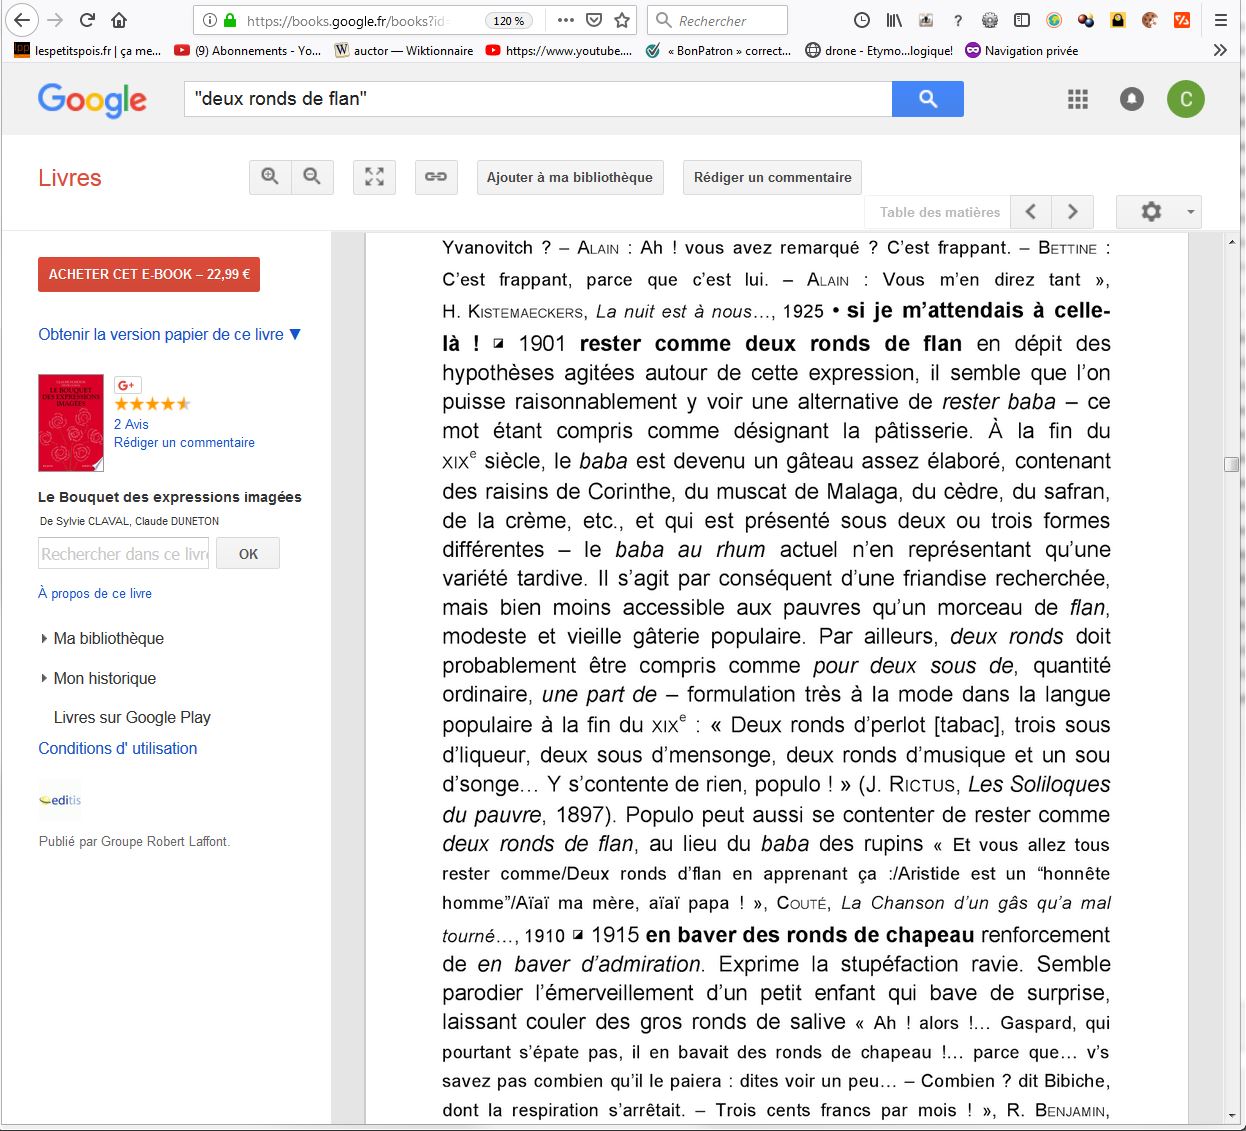
Task: Switch the book to full screen view
Action: (x=374, y=177)
